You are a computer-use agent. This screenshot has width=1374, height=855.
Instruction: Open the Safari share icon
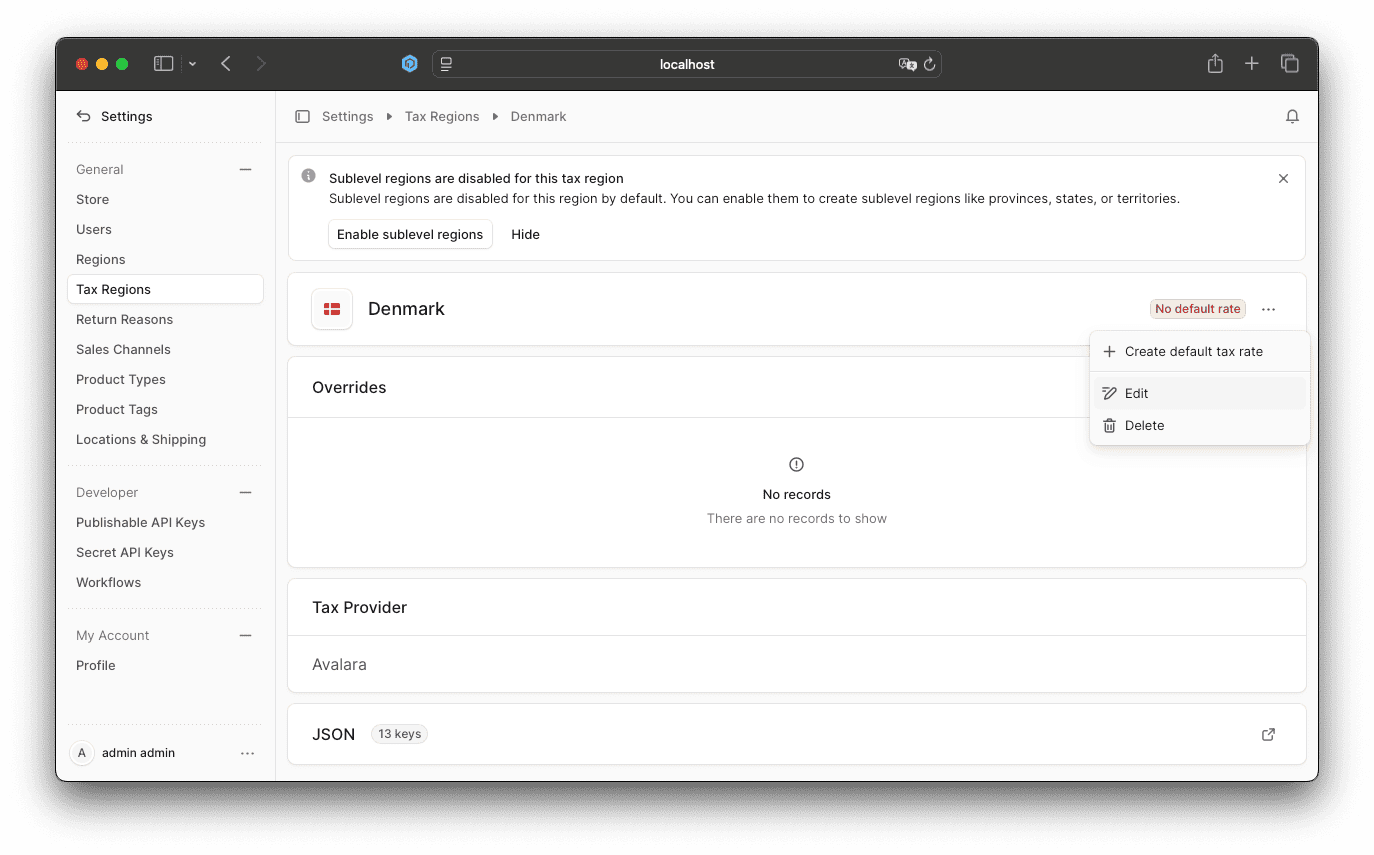pos(1215,64)
